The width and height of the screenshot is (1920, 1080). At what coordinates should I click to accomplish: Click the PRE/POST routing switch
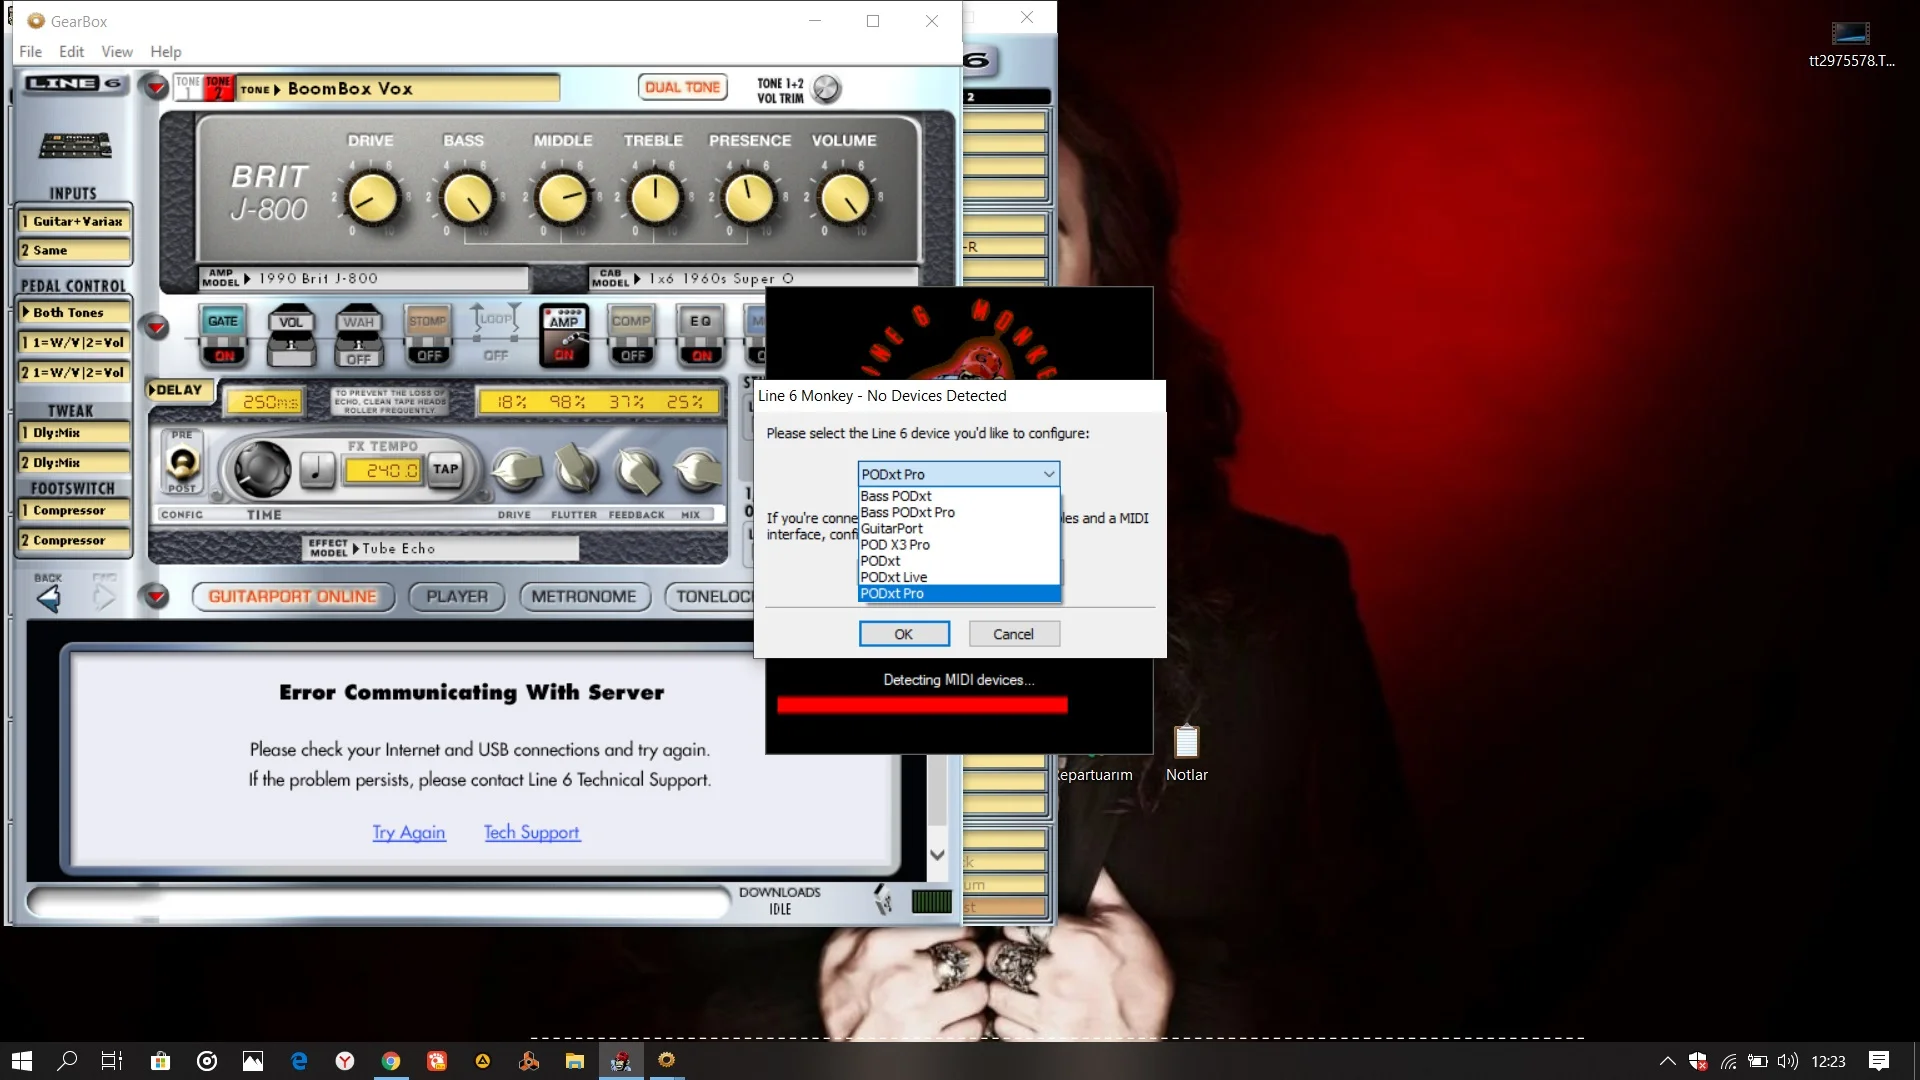click(x=182, y=462)
